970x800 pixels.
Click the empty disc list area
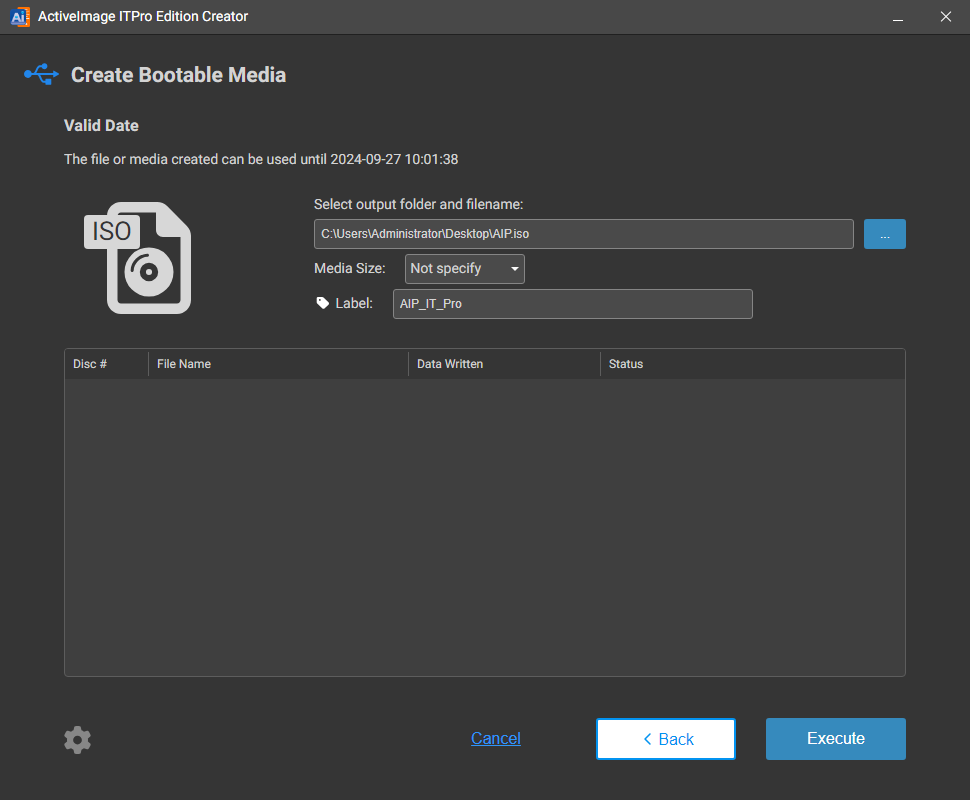click(x=484, y=525)
